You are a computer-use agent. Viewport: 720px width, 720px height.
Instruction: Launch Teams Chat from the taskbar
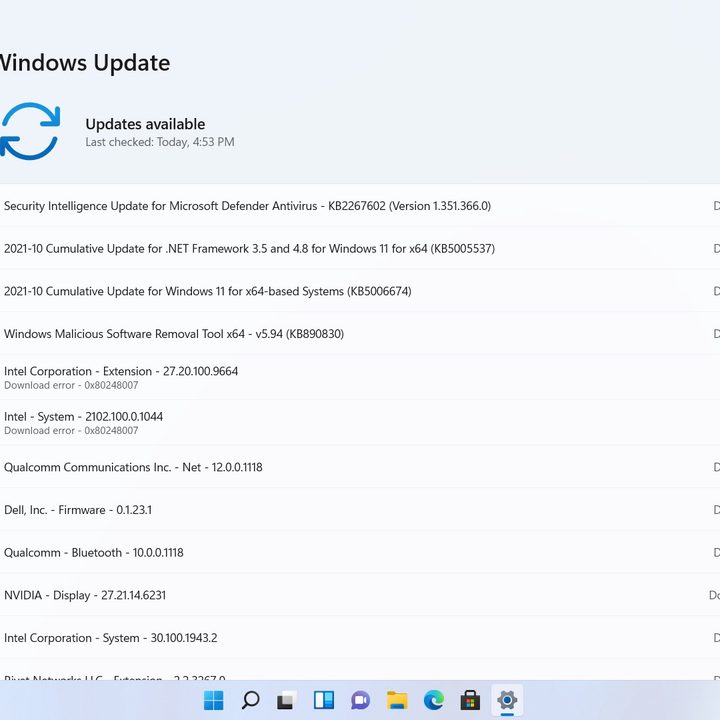click(x=360, y=700)
